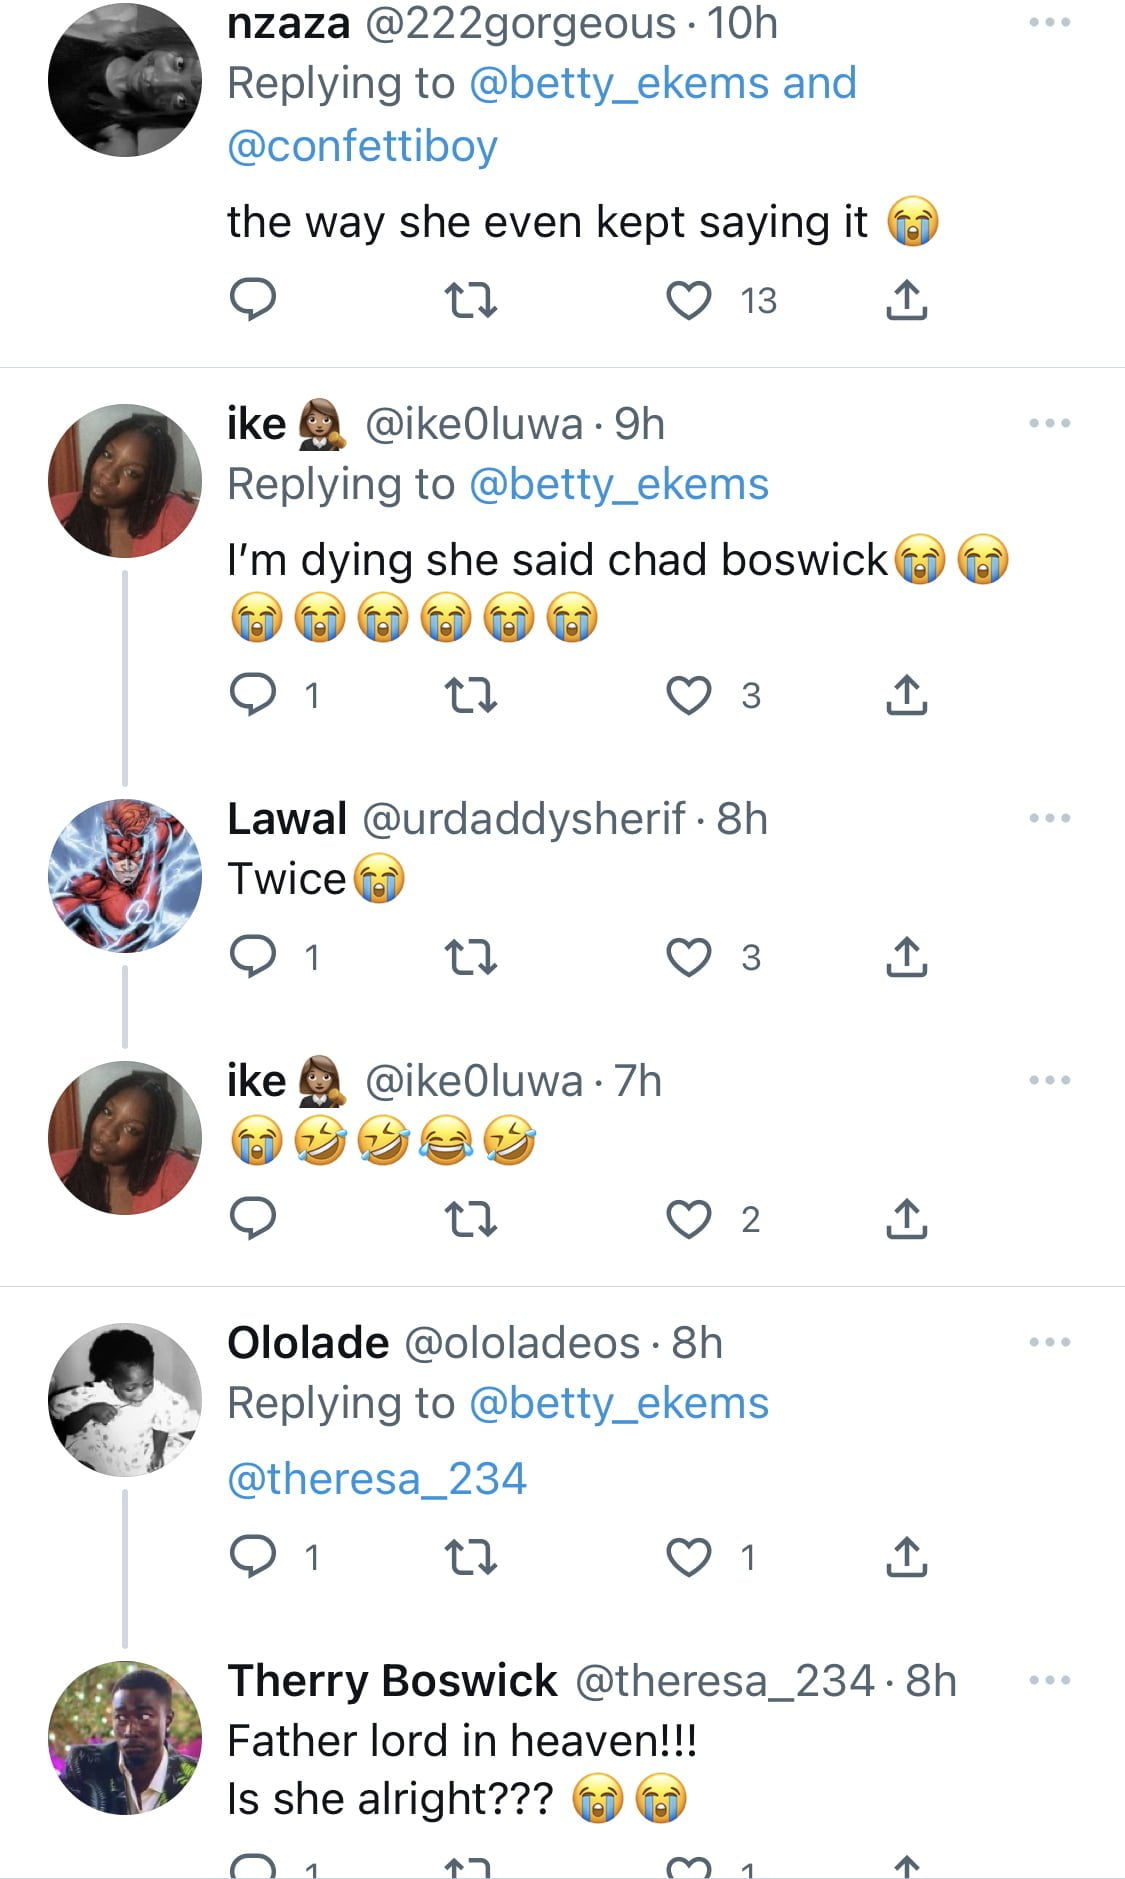Open more options on Lawal's tweet
Image resolution: width=1125 pixels, height=1879 pixels.
pyautogui.click(x=1050, y=818)
